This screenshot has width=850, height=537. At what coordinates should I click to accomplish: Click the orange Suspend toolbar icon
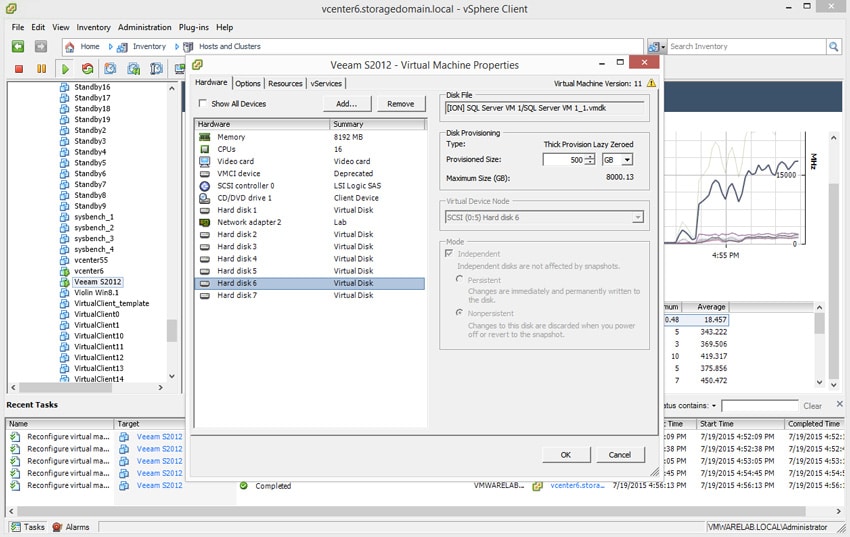tap(41, 69)
